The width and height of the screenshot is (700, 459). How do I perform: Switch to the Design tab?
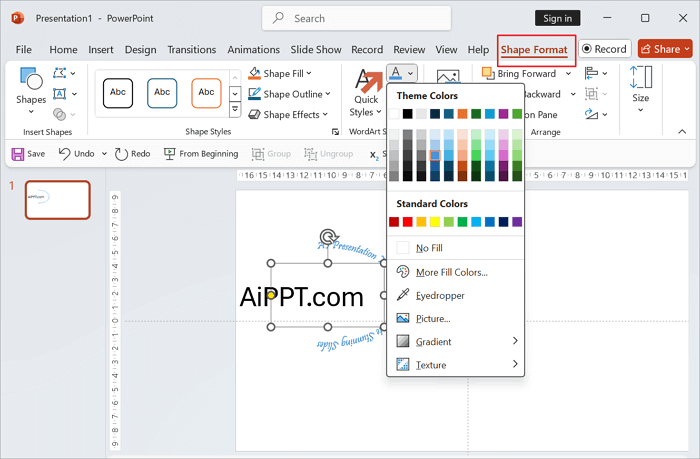click(140, 50)
